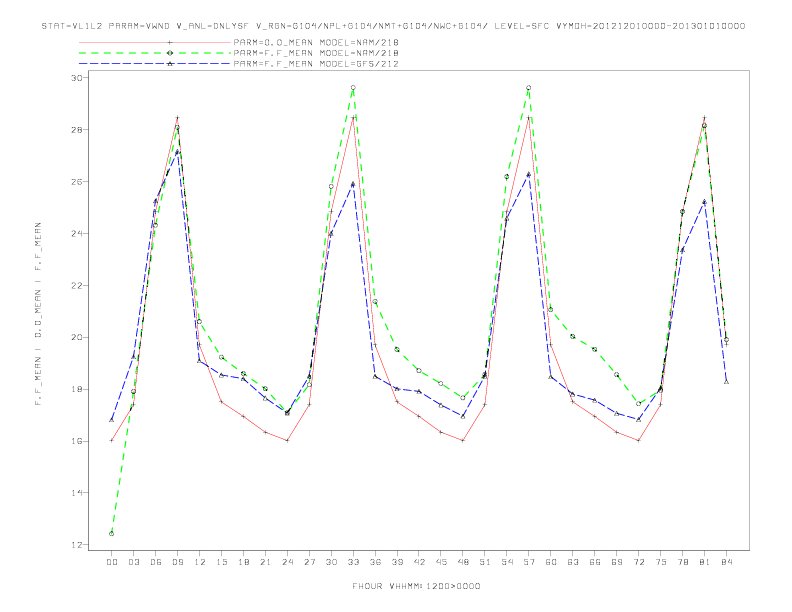Click the vertical F.F_MEAN O.O_MEAN axis label
Image resolution: width=792 pixels, height=612 pixels.
click(38, 314)
